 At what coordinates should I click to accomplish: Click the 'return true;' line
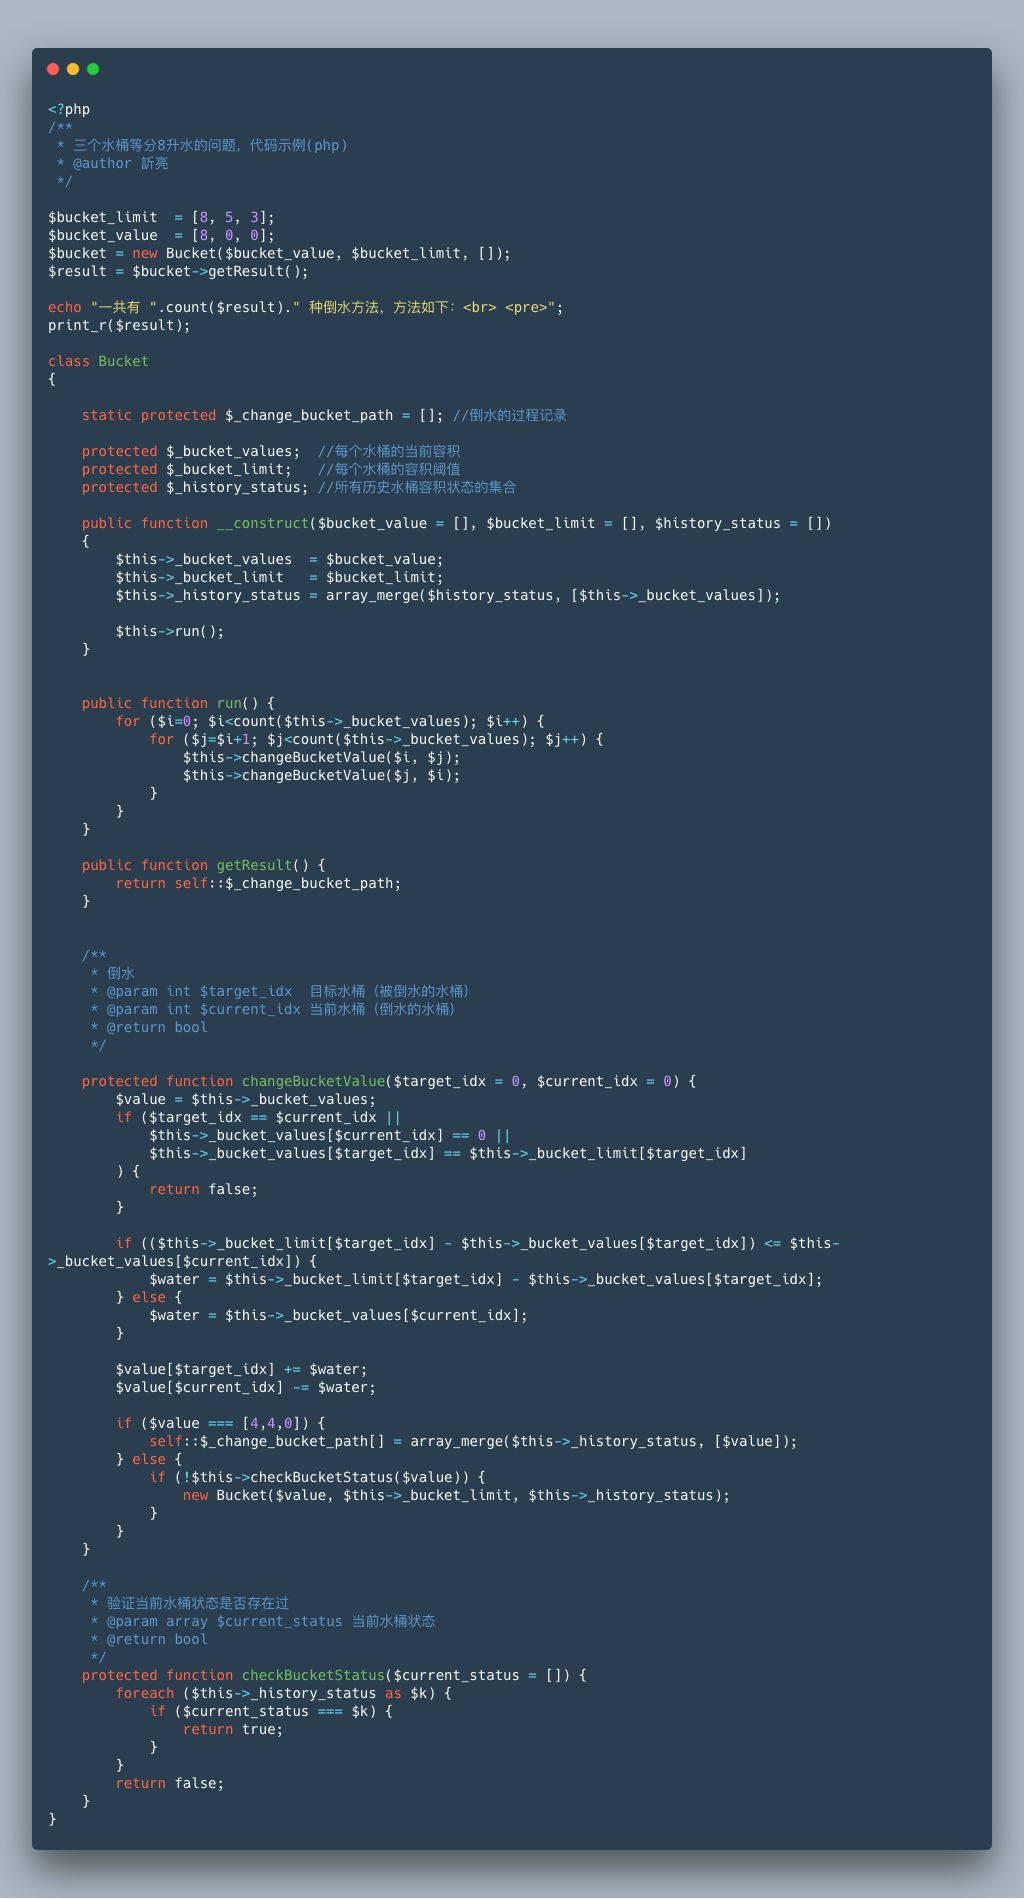233,1729
